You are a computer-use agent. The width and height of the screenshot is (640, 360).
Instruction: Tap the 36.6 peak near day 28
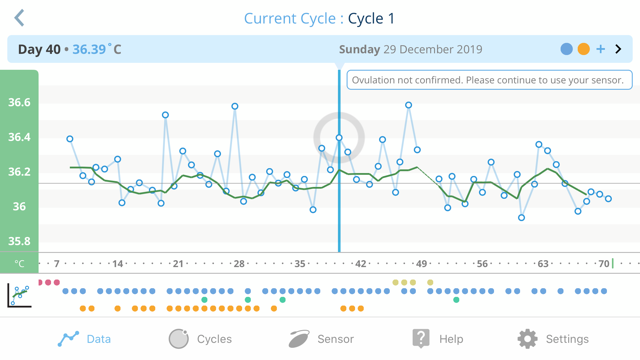pos(235,106)
